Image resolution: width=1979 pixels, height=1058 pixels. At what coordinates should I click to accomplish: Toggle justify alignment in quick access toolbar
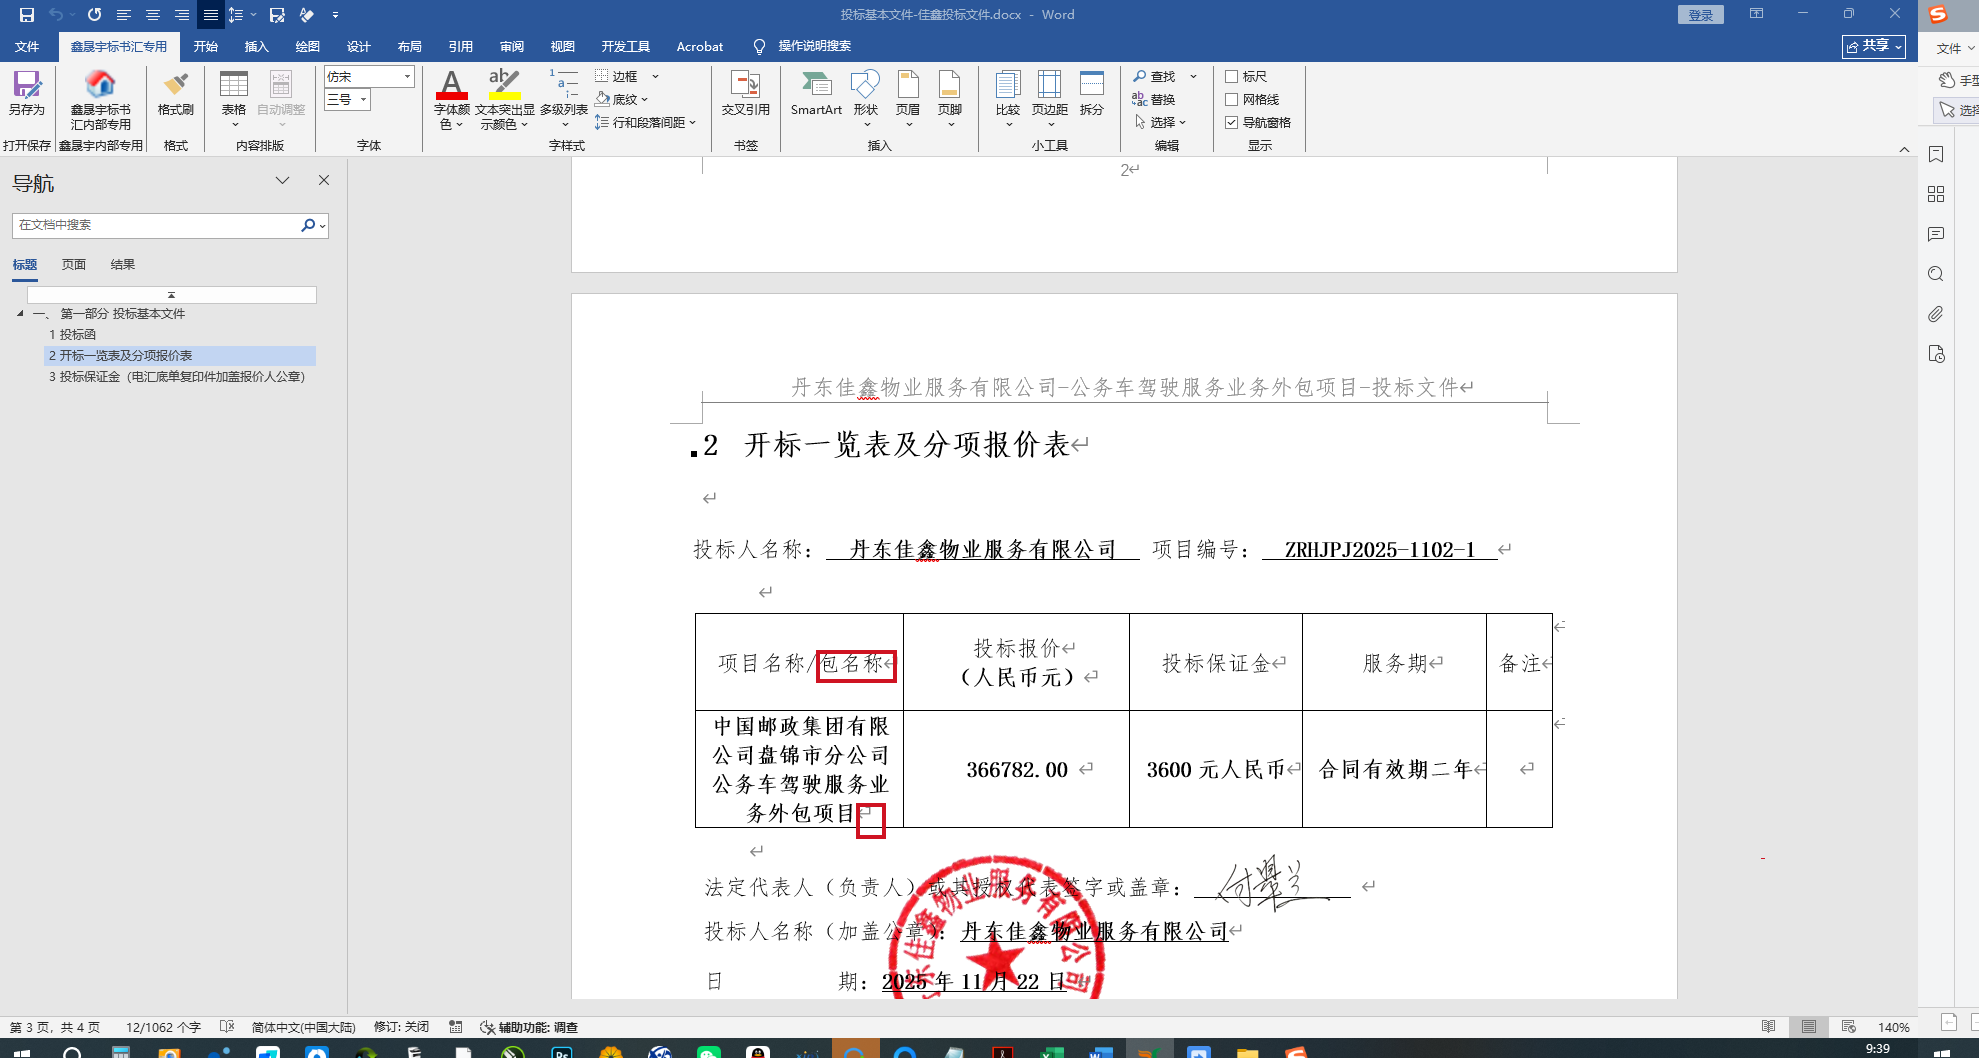pyautogui.click(x=210, y=15)
